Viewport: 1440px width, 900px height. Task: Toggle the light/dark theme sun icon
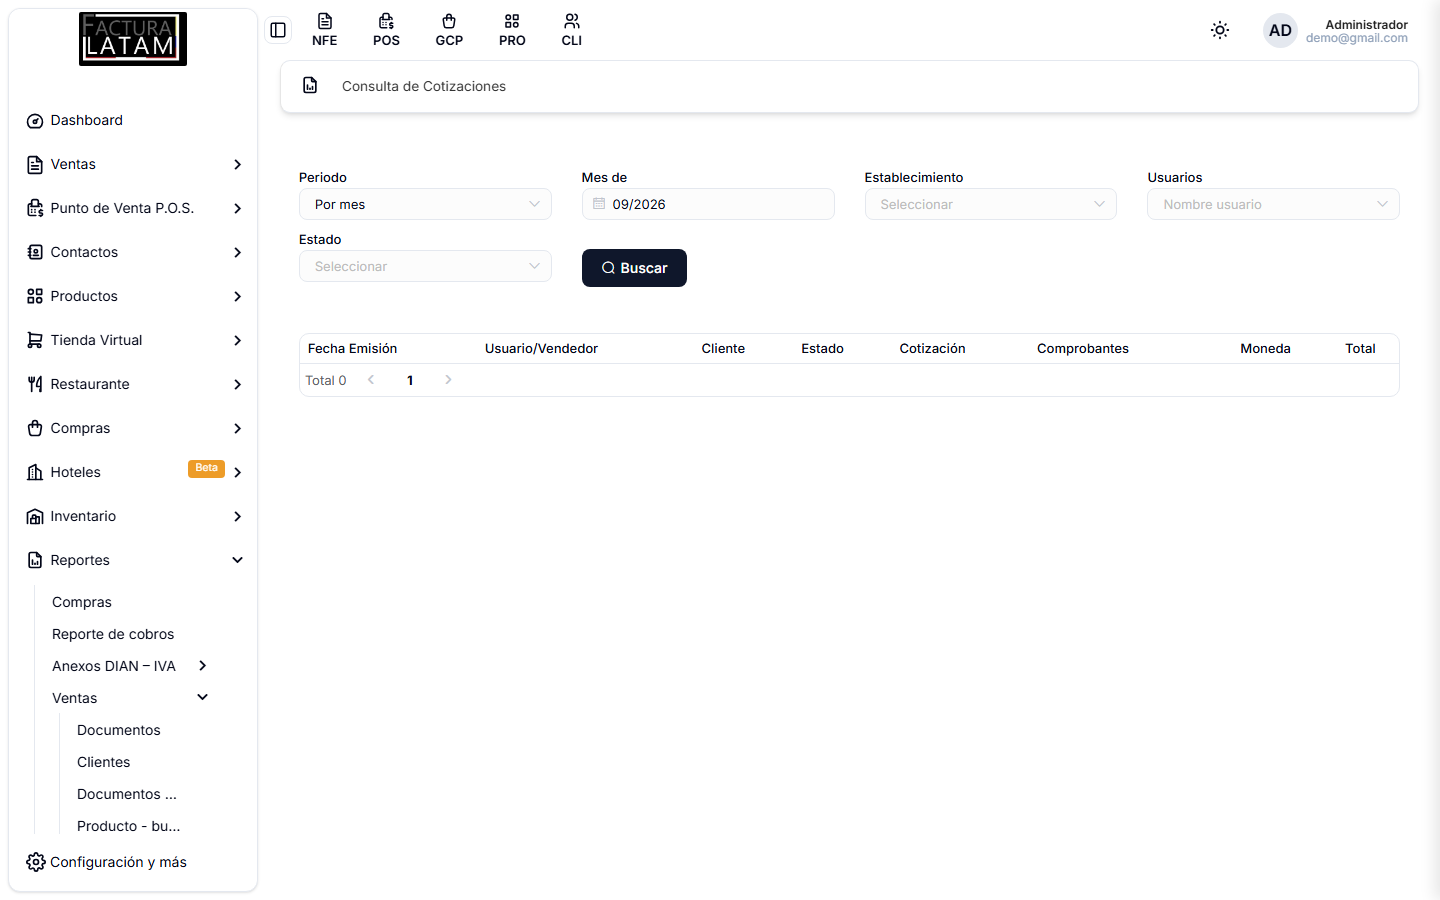[x=1220, y=30]
